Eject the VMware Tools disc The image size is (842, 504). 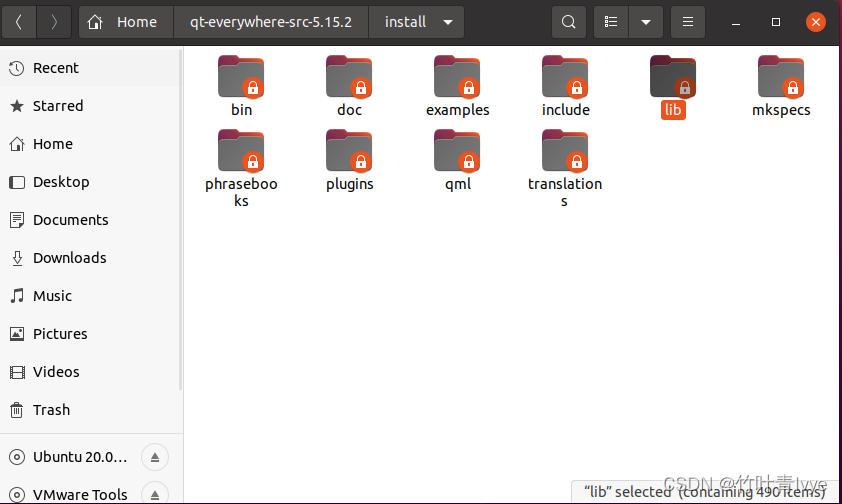tap(155, 494)
